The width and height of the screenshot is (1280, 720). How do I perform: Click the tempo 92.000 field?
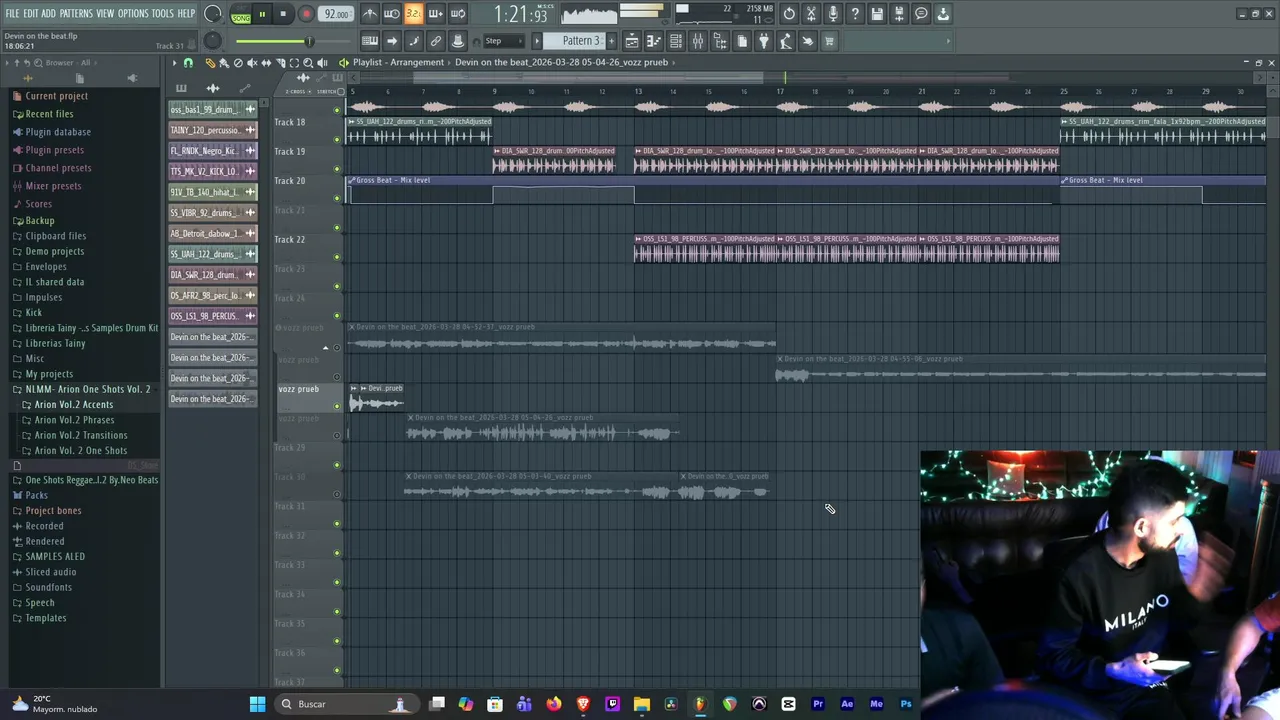(336, 14)
